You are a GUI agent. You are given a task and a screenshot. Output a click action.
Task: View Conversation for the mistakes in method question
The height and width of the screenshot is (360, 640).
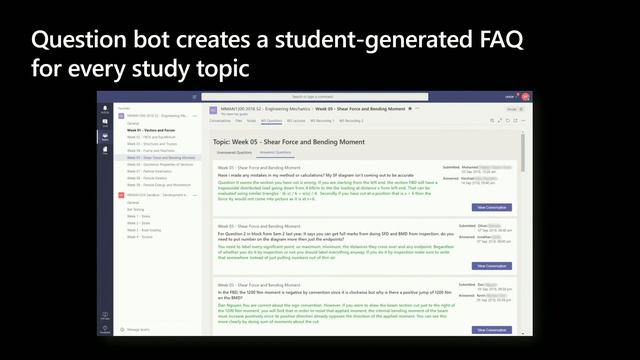click(x=492, y=207)
